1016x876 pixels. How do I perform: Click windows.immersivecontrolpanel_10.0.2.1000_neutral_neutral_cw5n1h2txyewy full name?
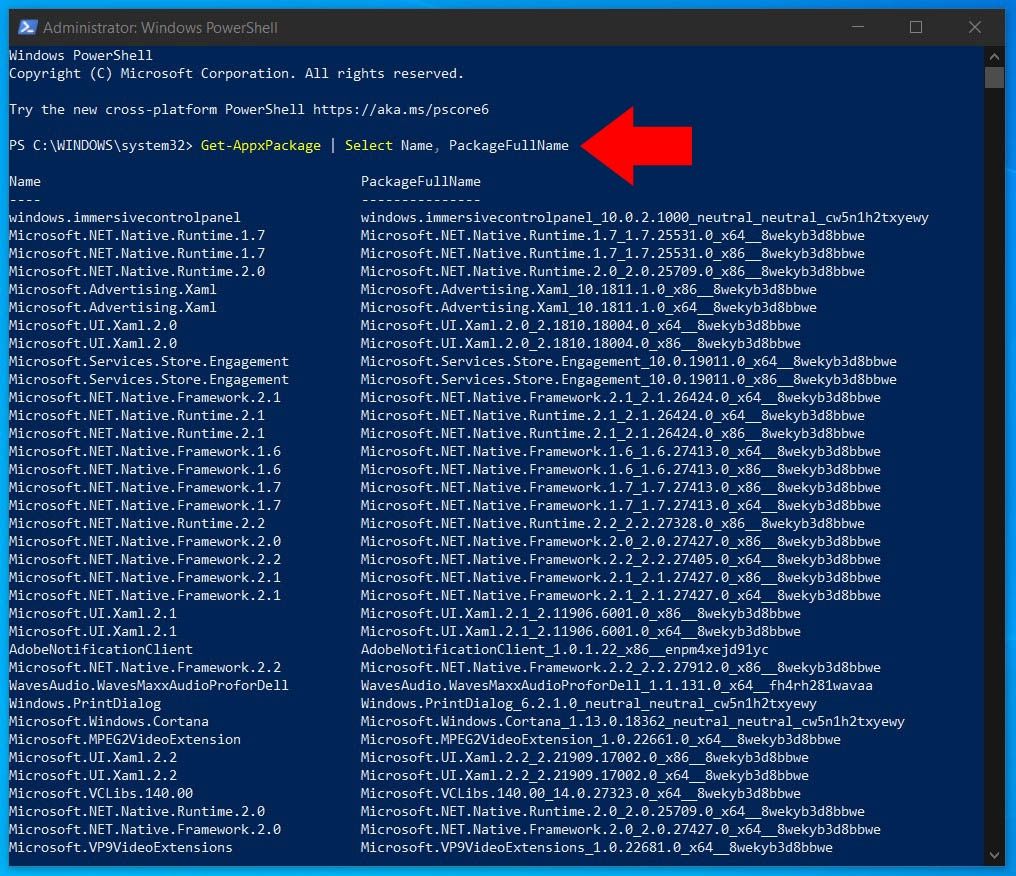pos(645,217)
